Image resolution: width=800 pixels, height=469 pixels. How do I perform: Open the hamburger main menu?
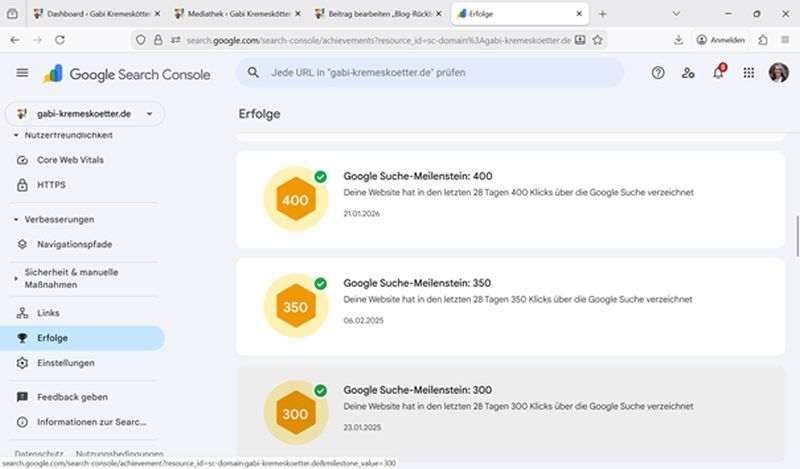22,73
